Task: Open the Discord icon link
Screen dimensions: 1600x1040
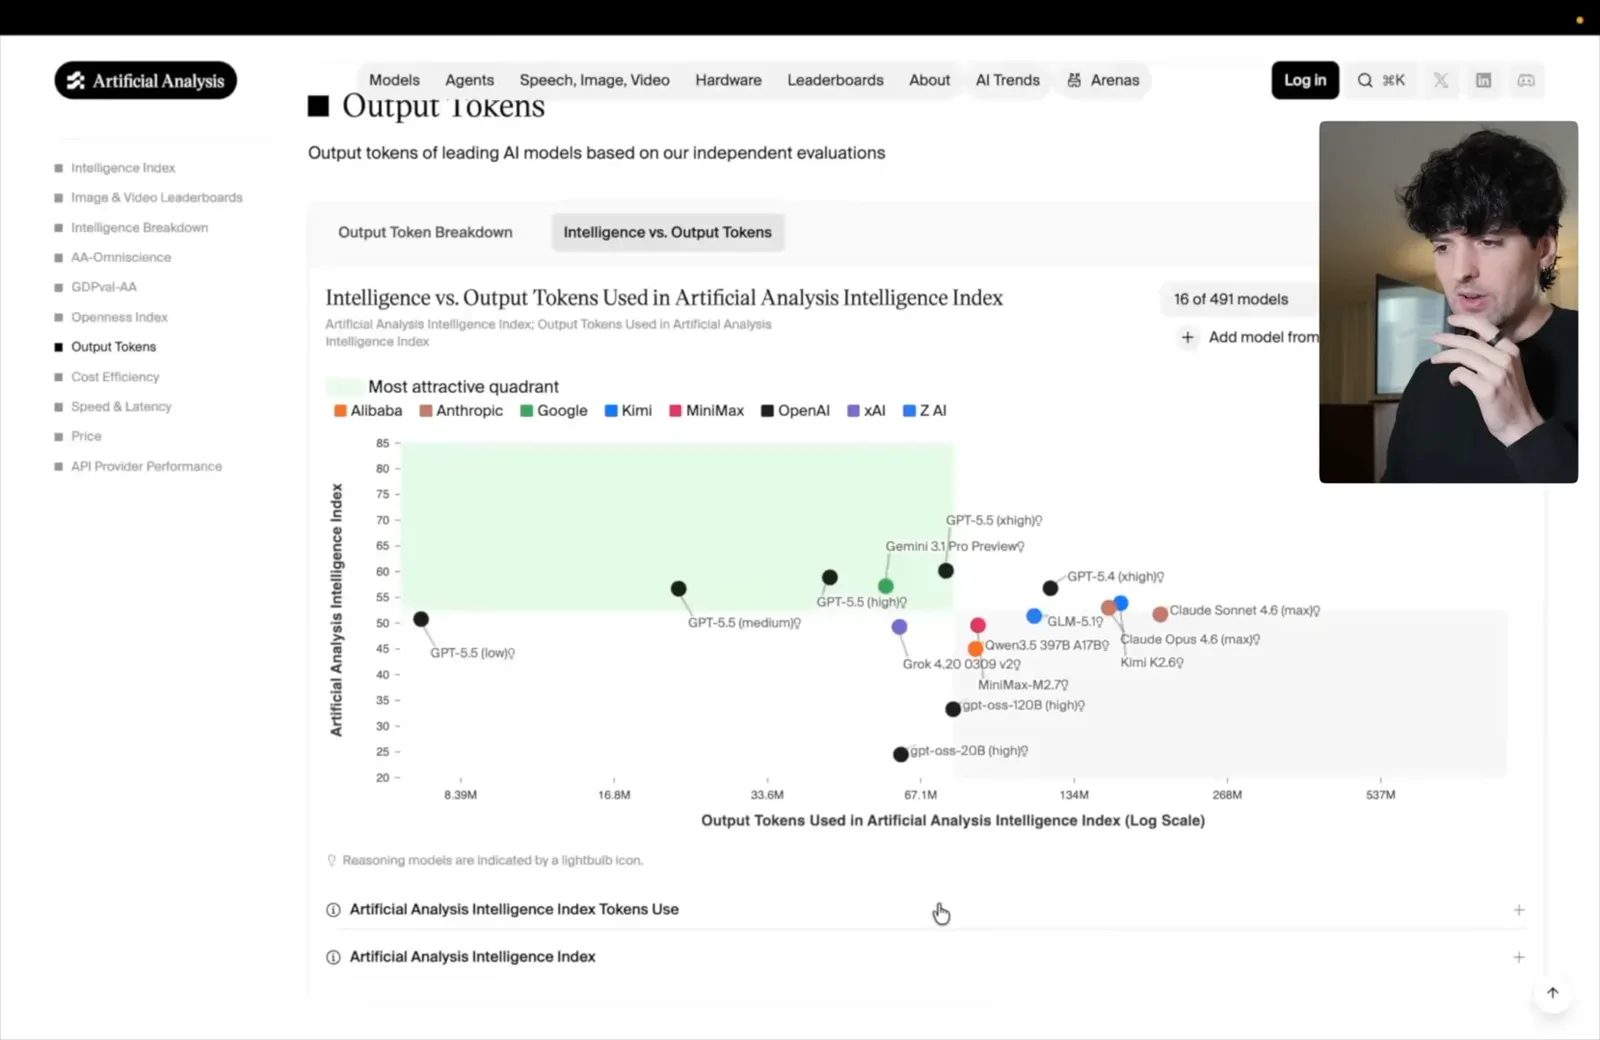Action: click(1526, 80)
